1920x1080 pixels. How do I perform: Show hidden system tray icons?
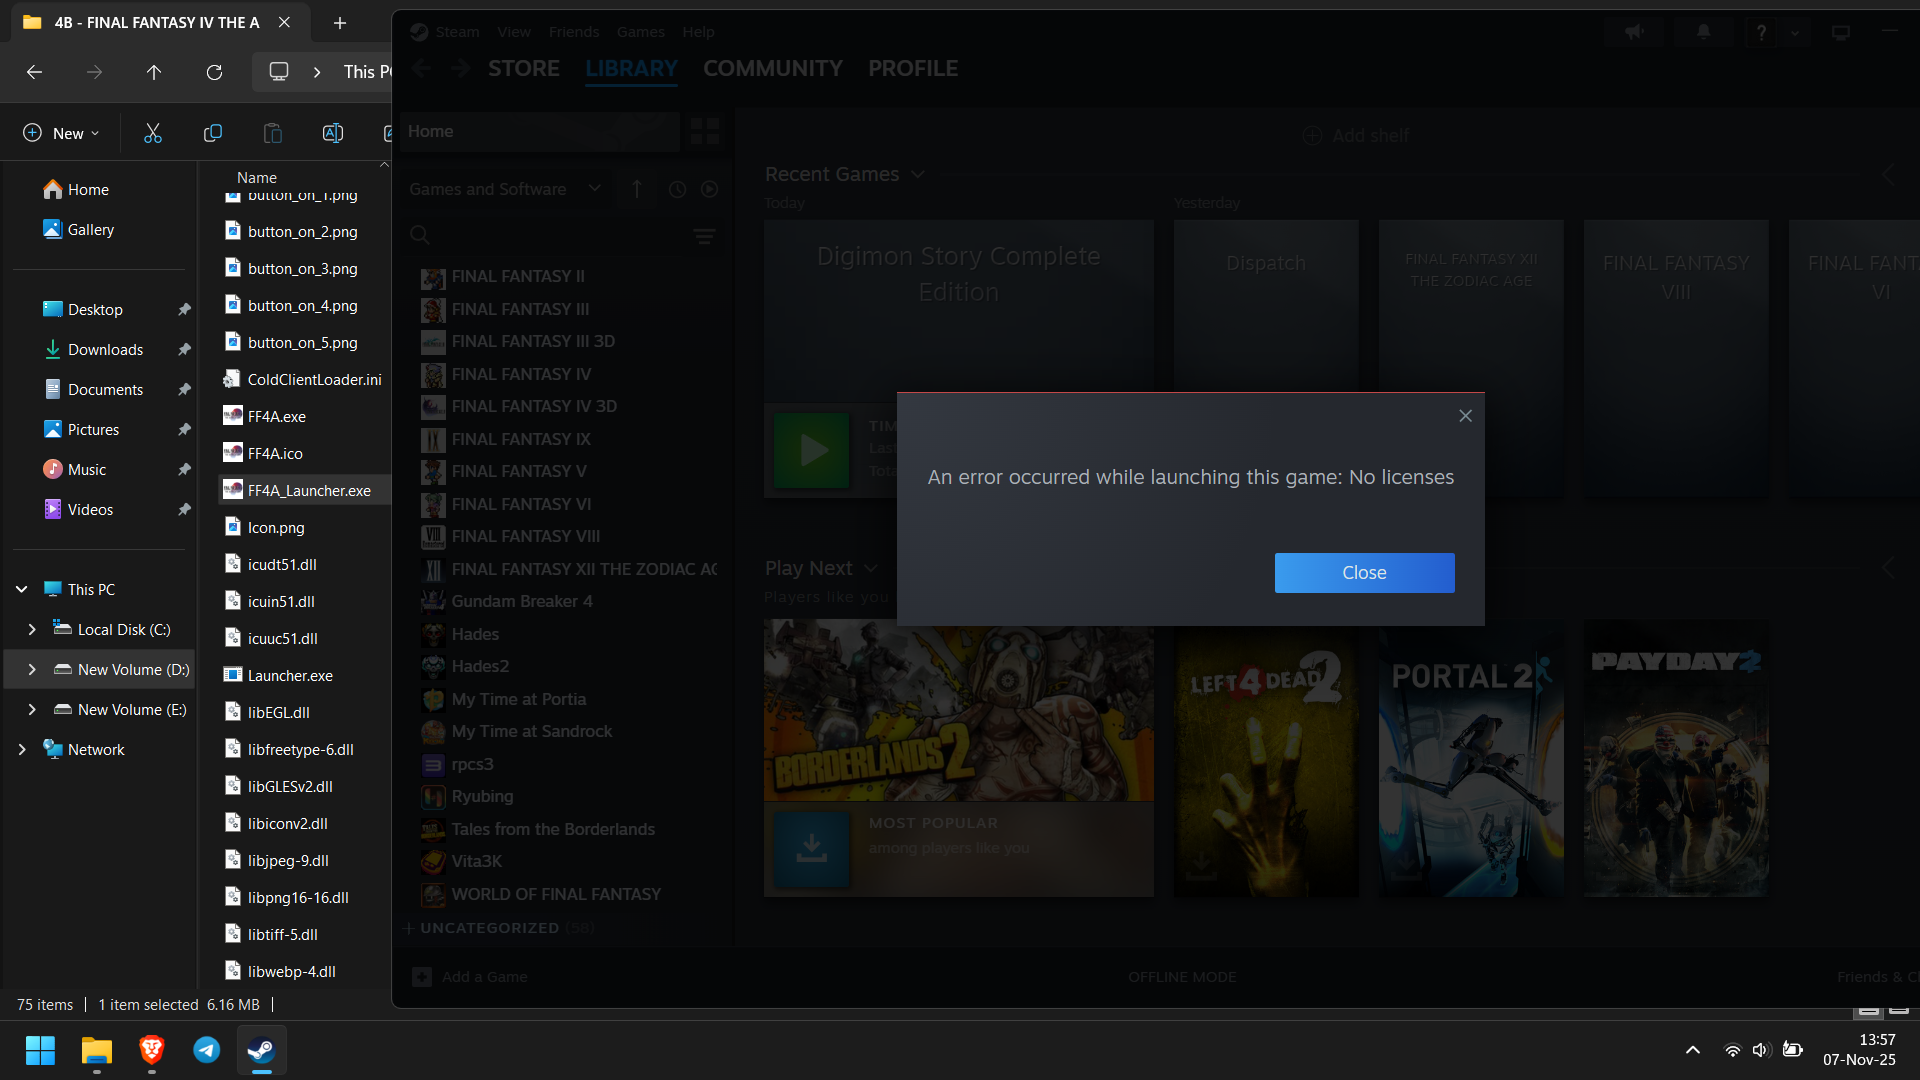1692,1050
